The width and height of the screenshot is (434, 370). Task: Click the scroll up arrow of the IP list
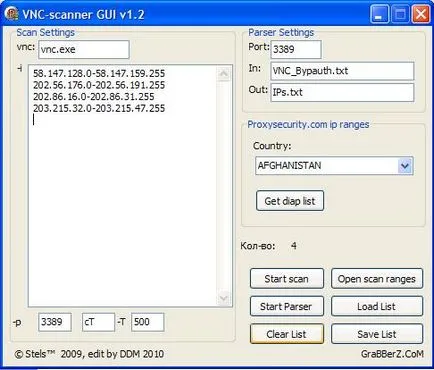[224, 74]
